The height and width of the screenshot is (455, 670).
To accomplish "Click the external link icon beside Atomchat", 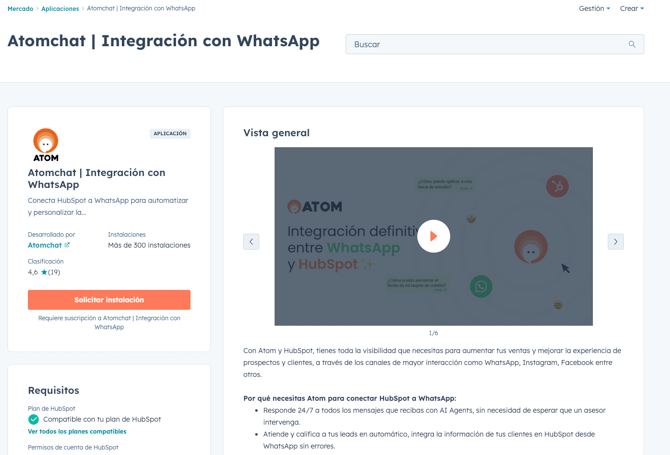I will point(67,245).
